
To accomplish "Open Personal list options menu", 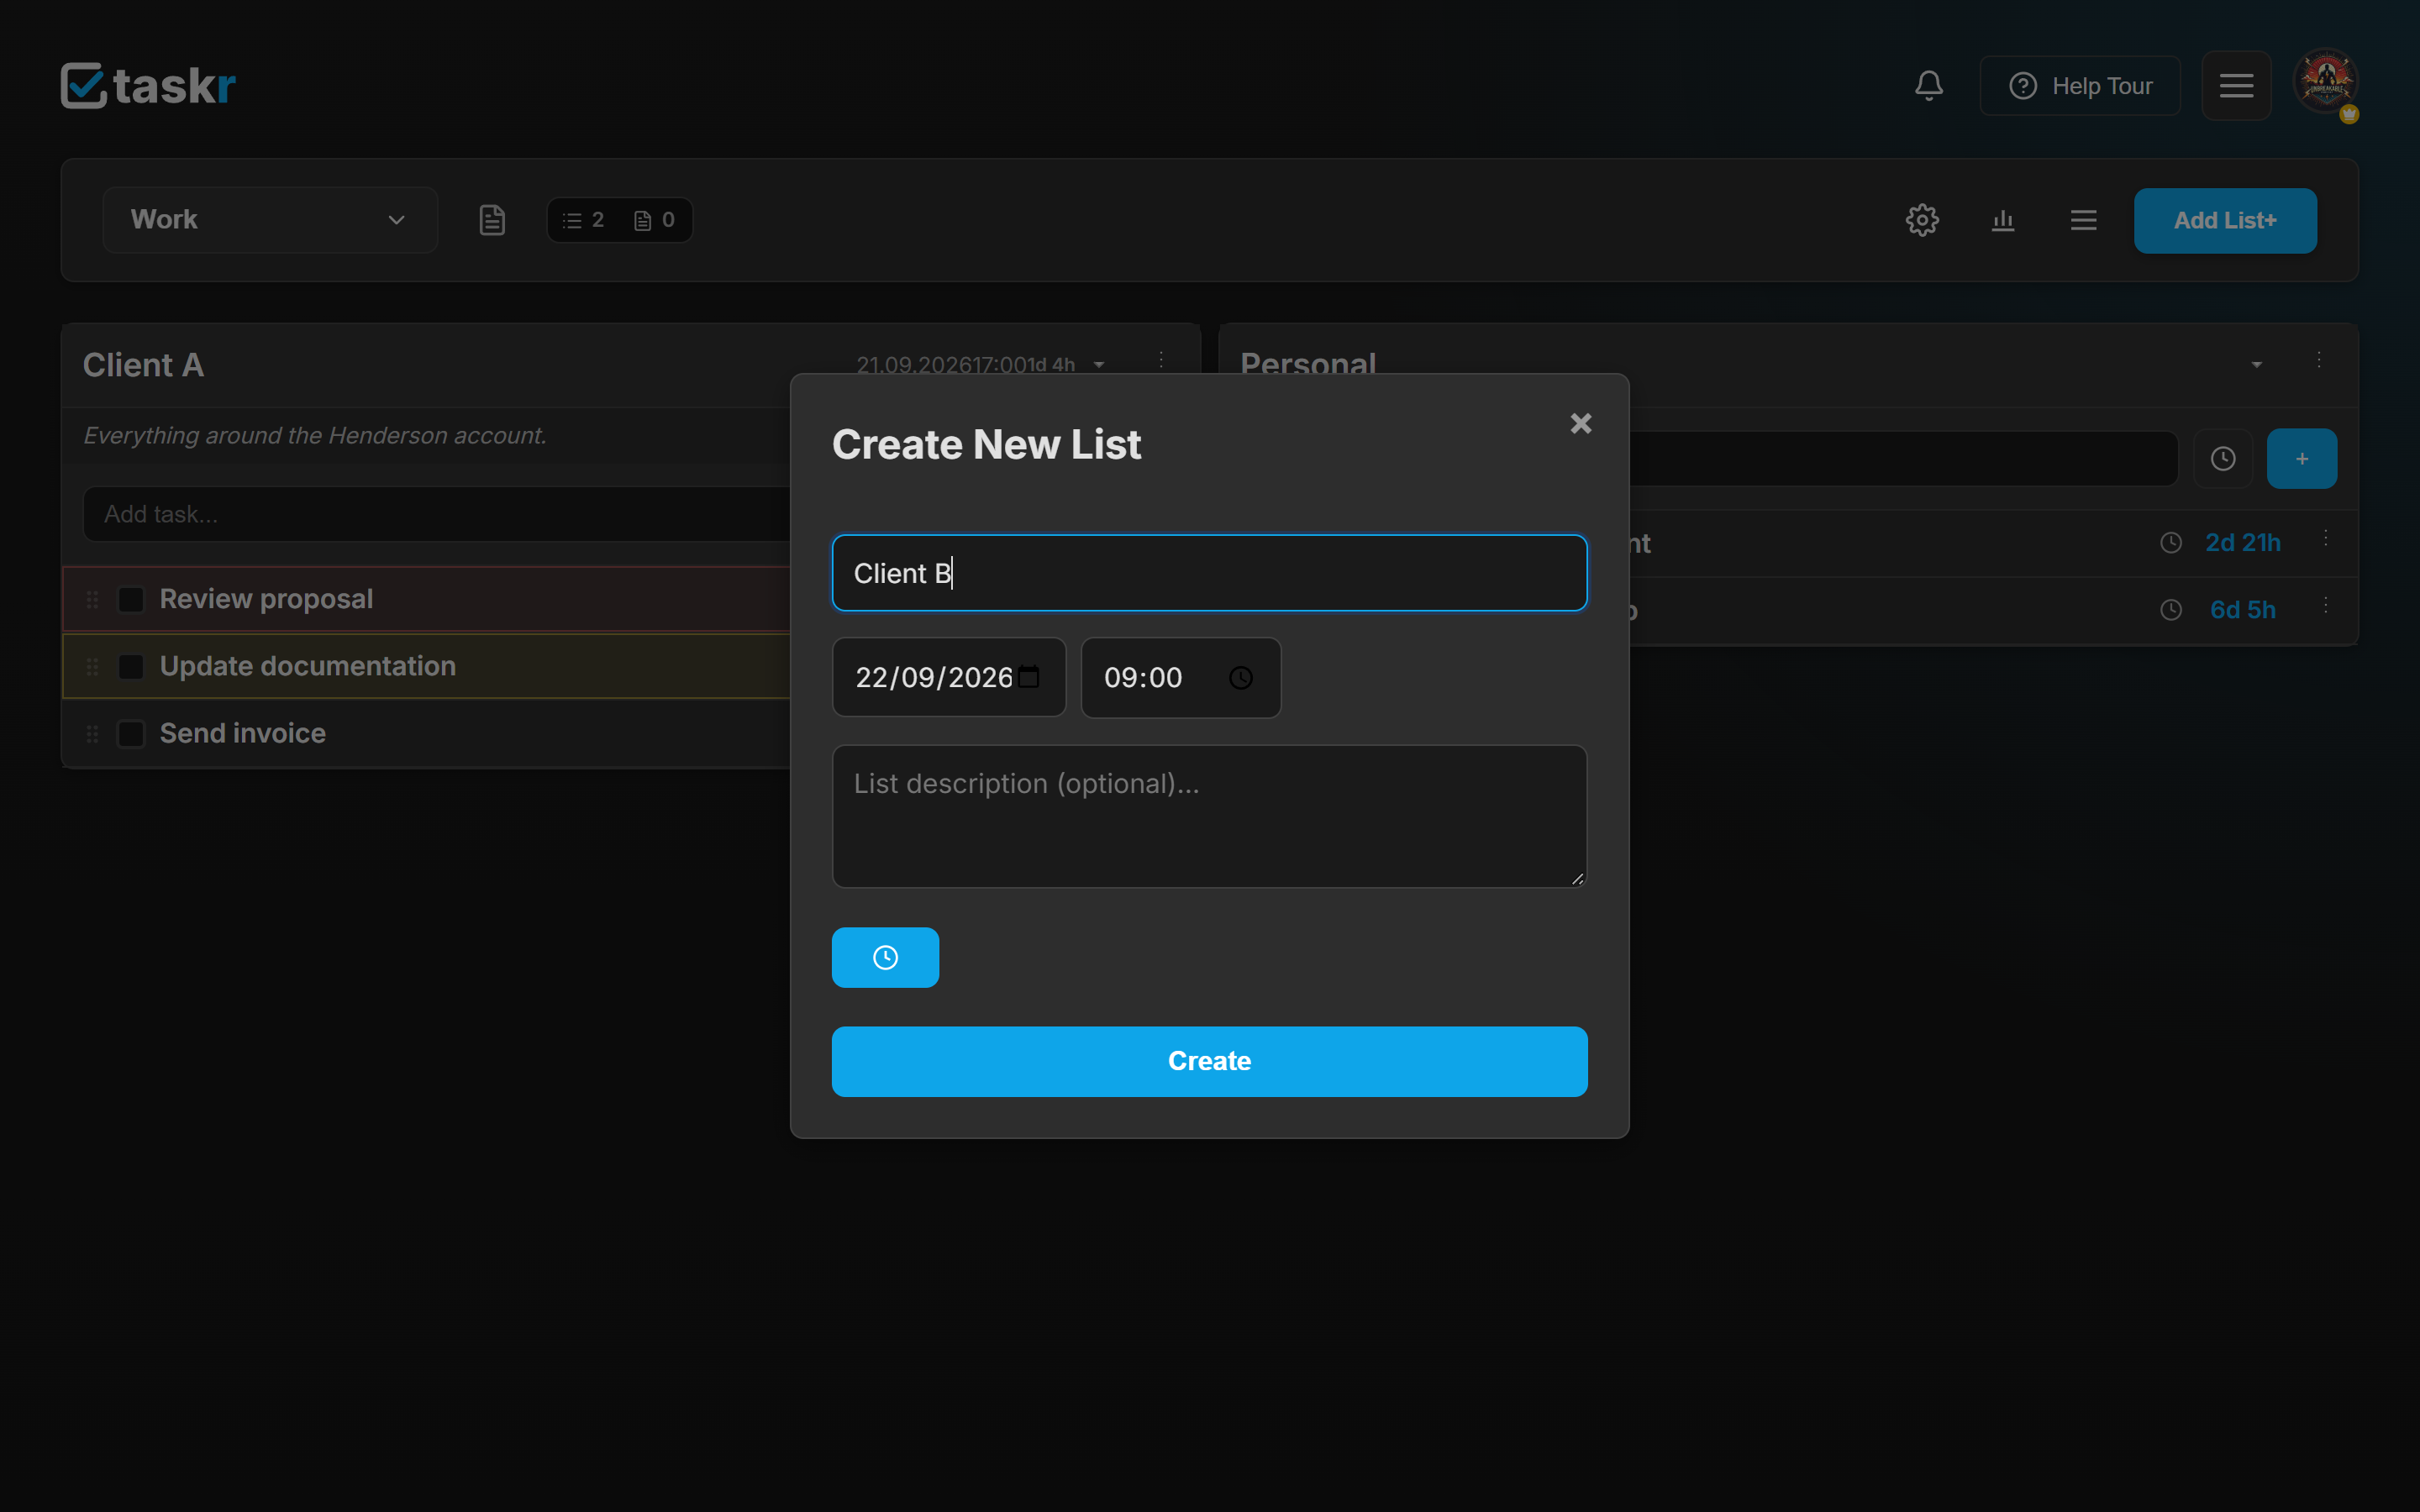I will (2319, 360).
